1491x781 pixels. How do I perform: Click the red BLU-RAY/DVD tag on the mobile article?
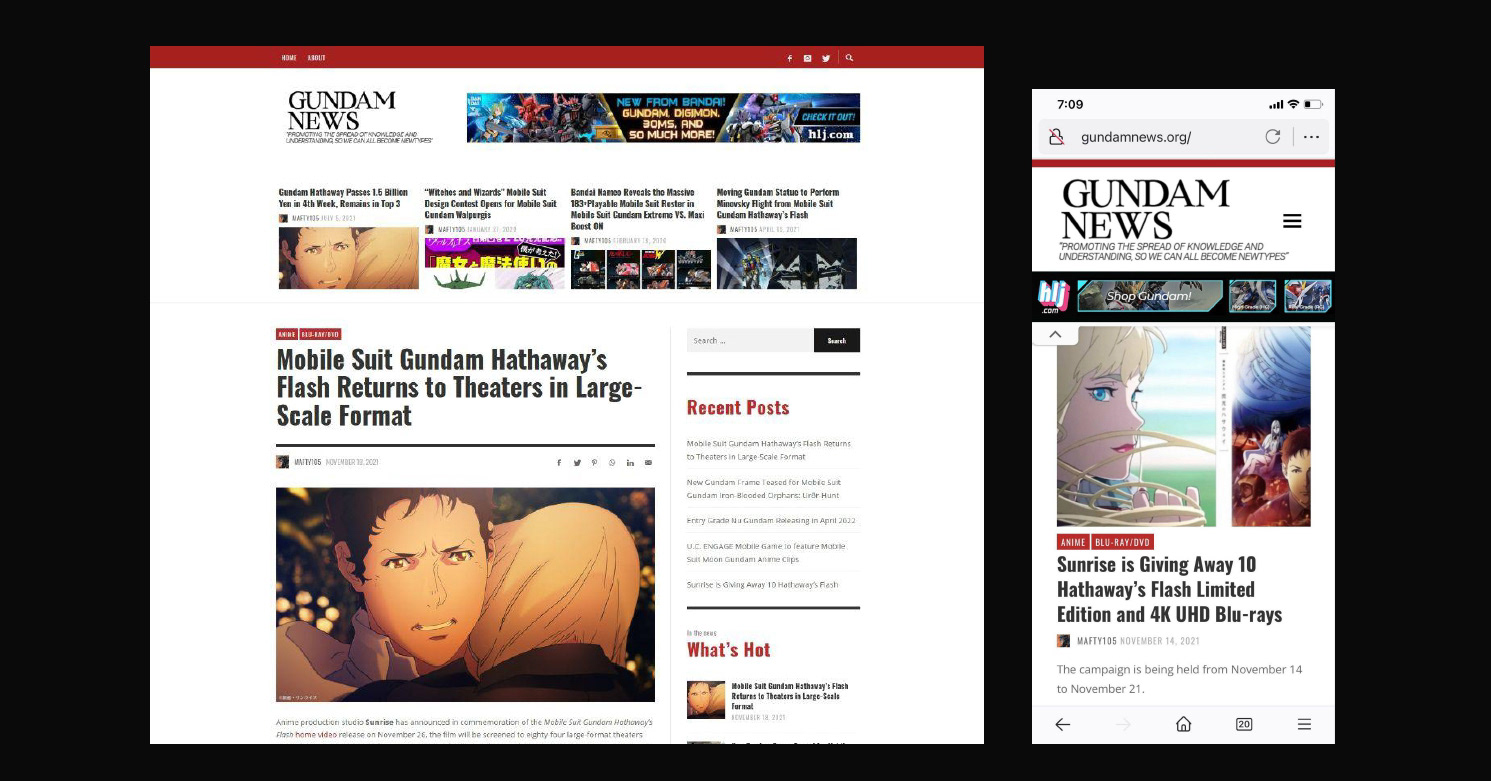pos(1123,542)
